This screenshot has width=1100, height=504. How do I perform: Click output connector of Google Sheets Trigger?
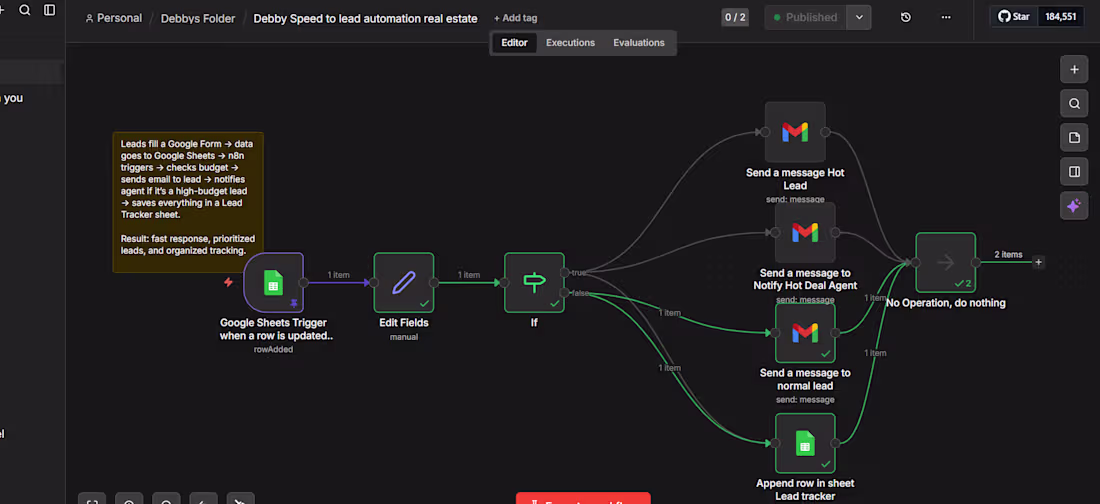pyautogui.click(x=304, y=283)
